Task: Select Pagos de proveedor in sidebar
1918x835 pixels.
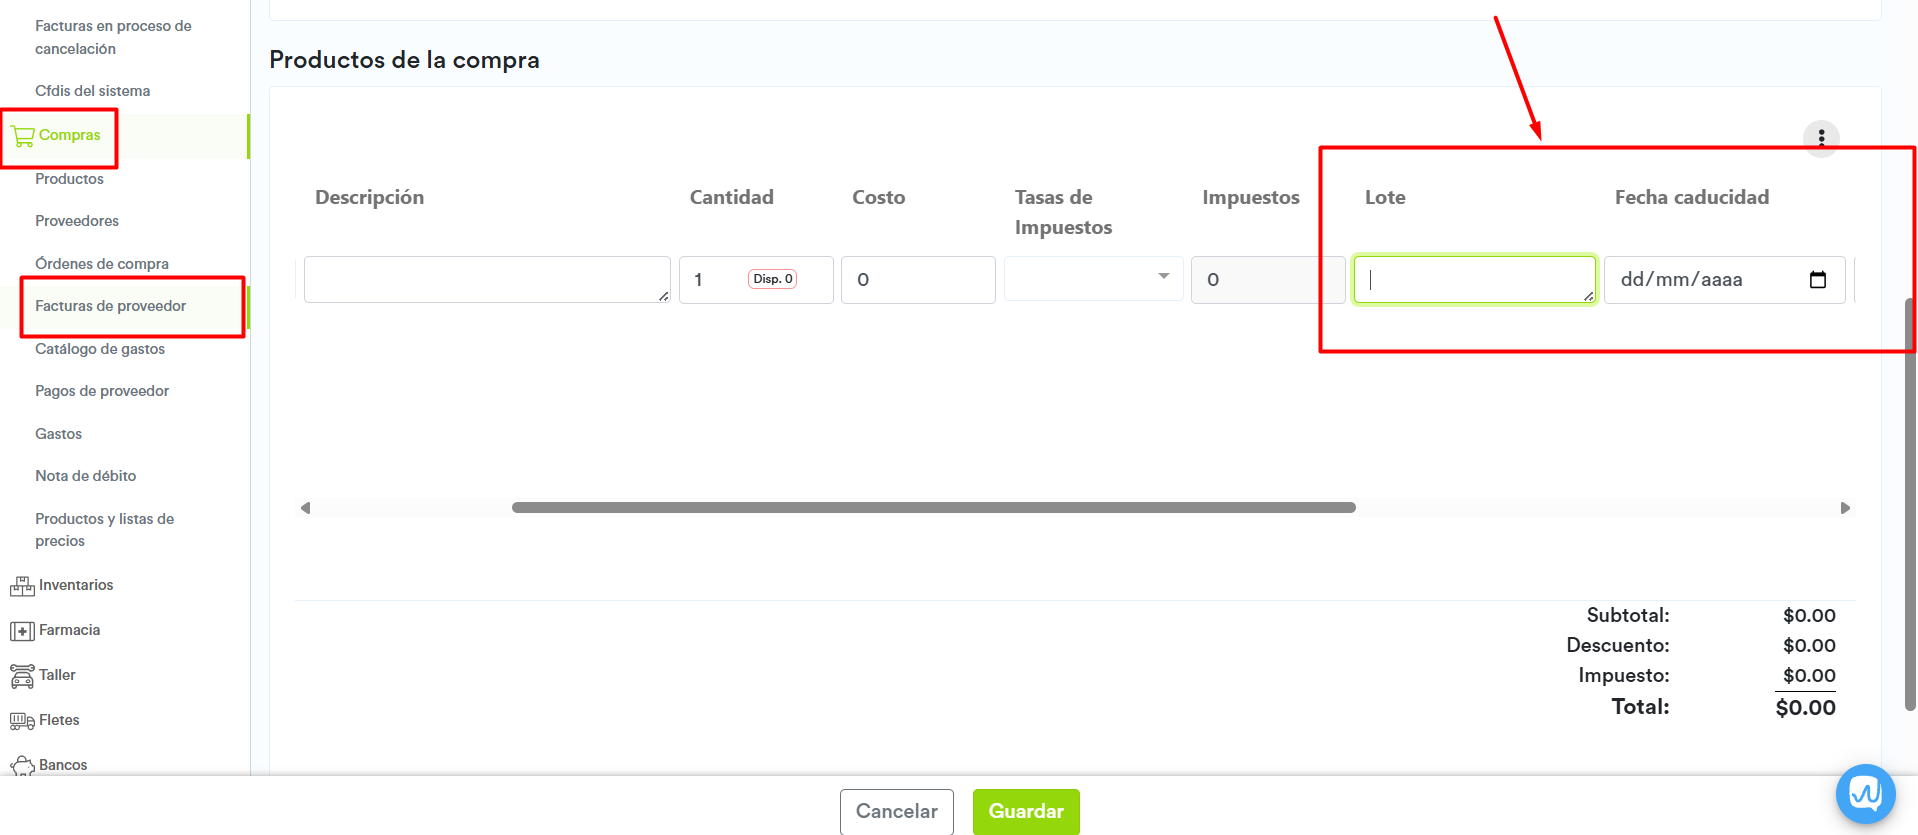Action: point(102,391)
